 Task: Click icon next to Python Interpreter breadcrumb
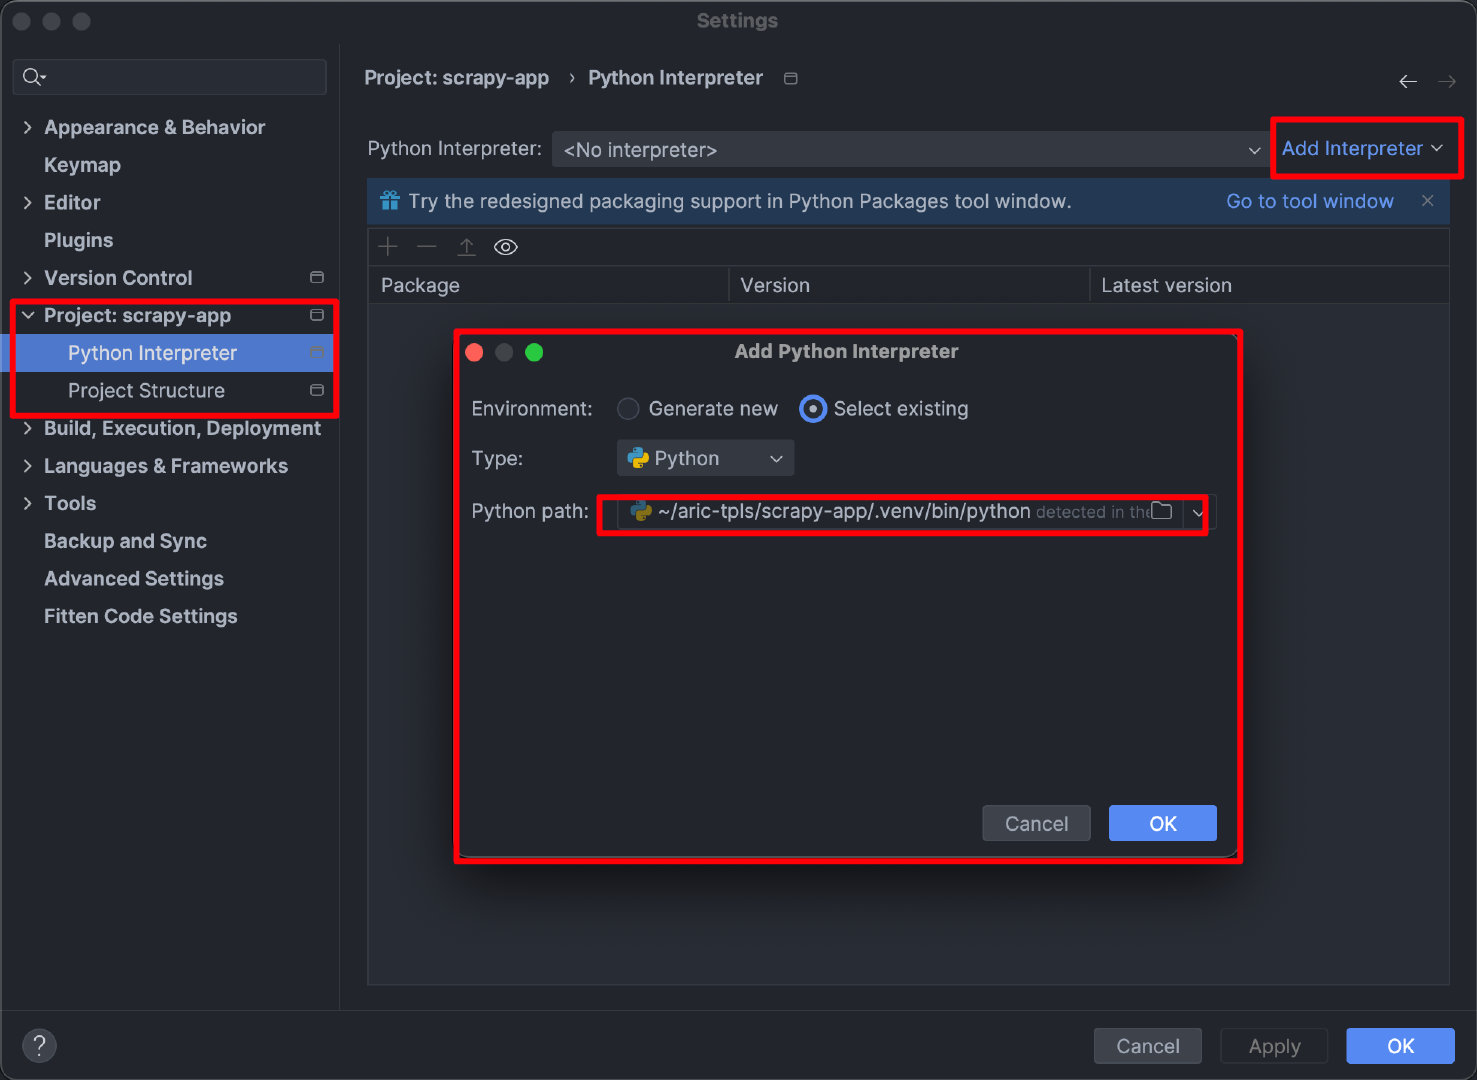pos(791,78)
